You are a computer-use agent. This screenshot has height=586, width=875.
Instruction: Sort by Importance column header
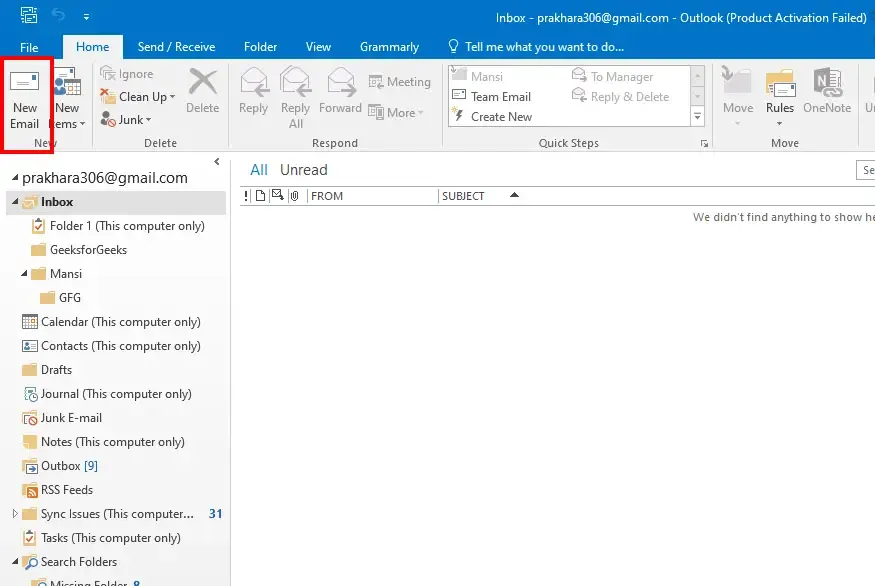coord(246,196)
